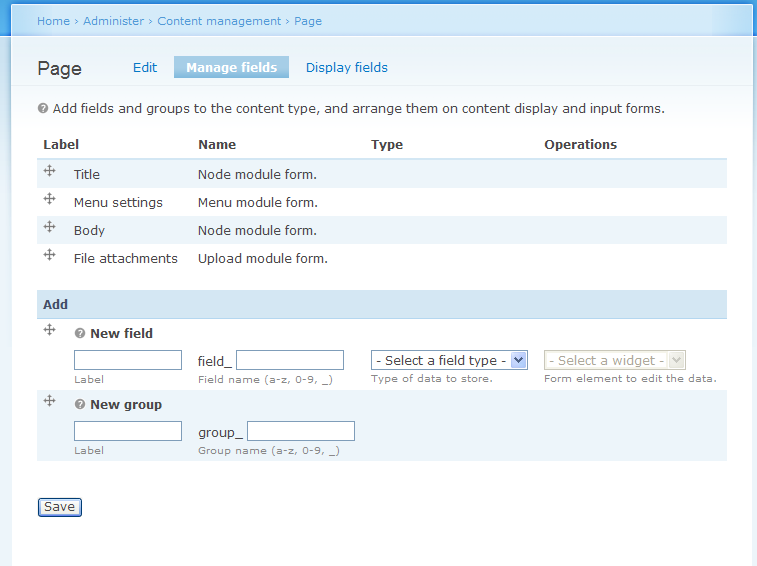757x566 pixels.
Task: Click the drag handle beside Title row
Action: pos(49,170)
